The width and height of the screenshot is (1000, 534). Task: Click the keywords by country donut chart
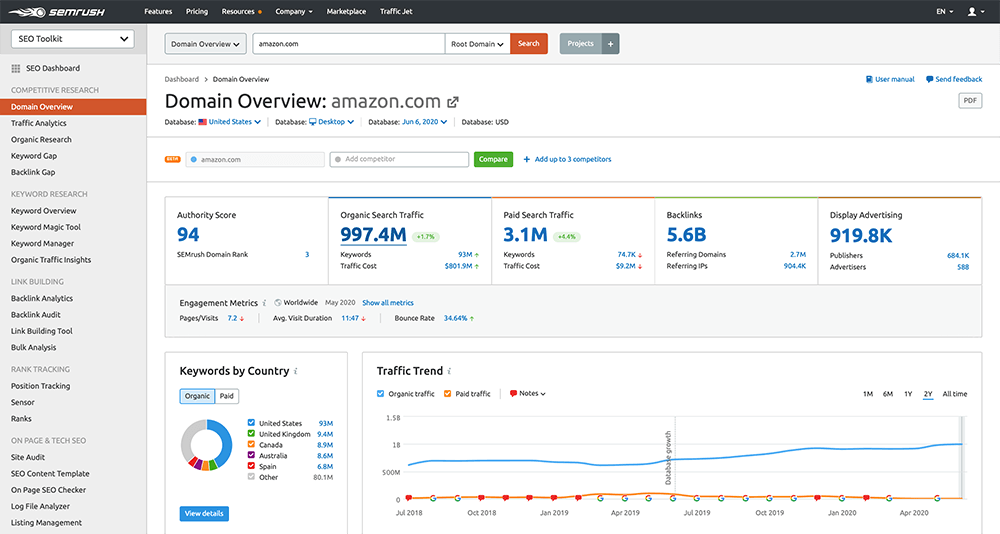click(207, 445)
